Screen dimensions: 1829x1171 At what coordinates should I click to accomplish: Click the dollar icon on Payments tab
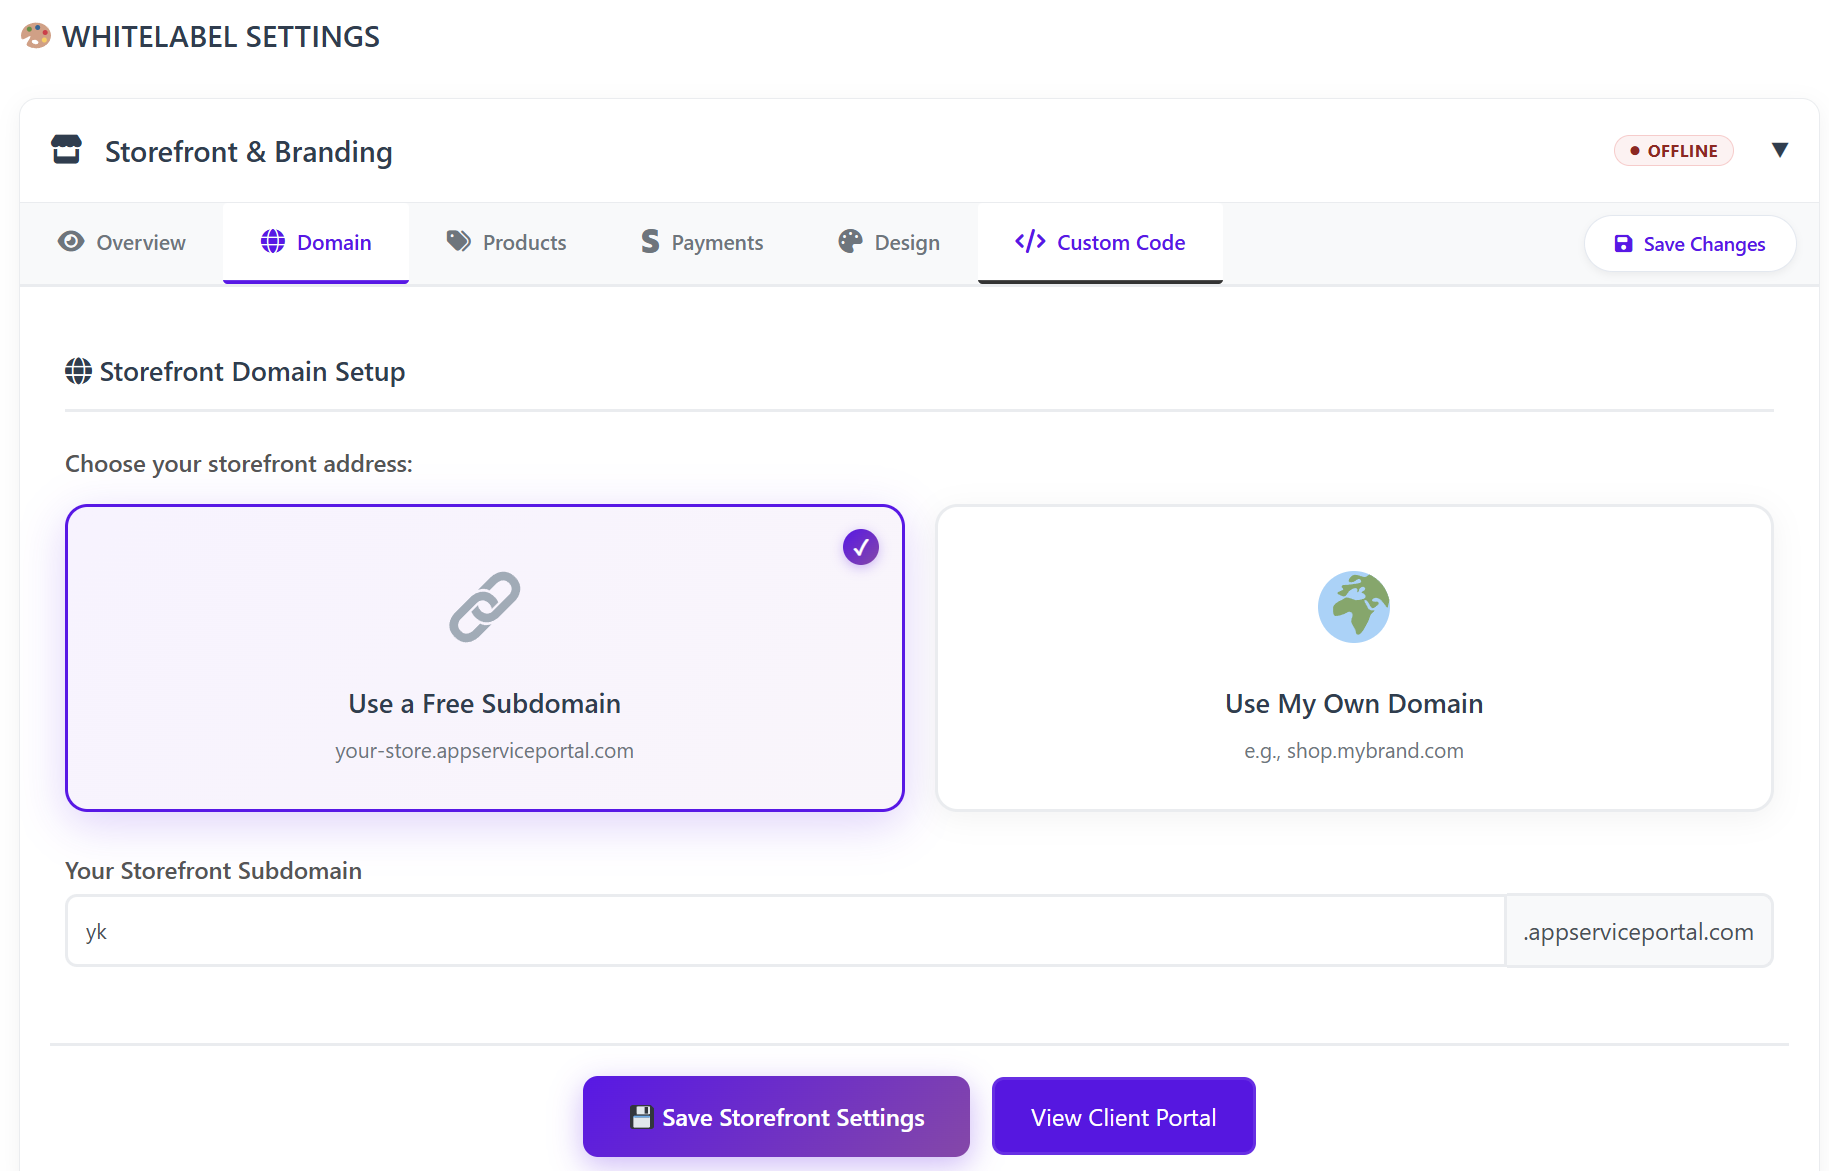click(650, 242)
